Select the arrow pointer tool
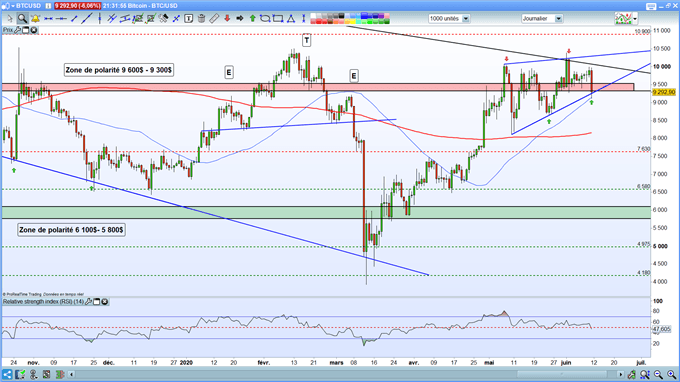The image size is (680, 382). pyautogui.click(x=10, y=19)
